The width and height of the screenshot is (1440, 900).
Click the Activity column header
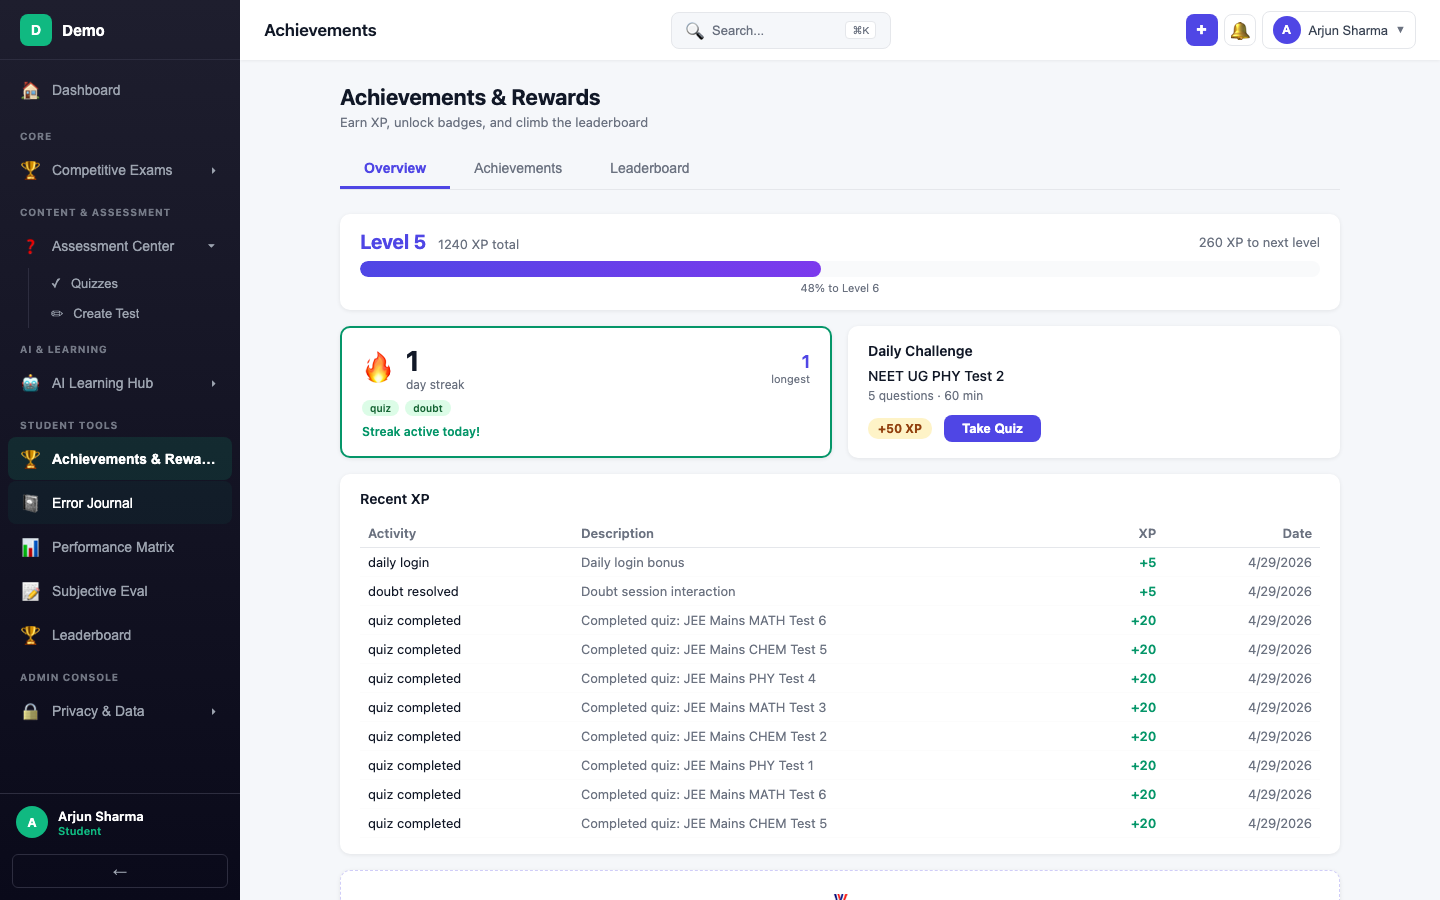392,534
